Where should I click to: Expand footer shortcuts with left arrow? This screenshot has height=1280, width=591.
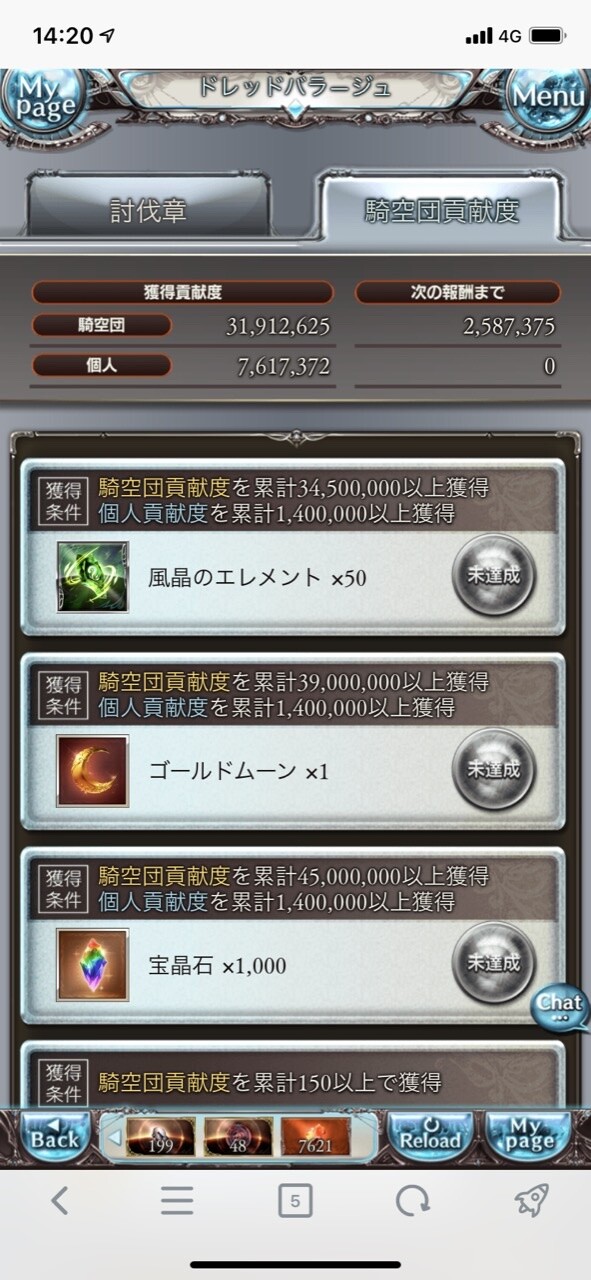click(113, 1136)
